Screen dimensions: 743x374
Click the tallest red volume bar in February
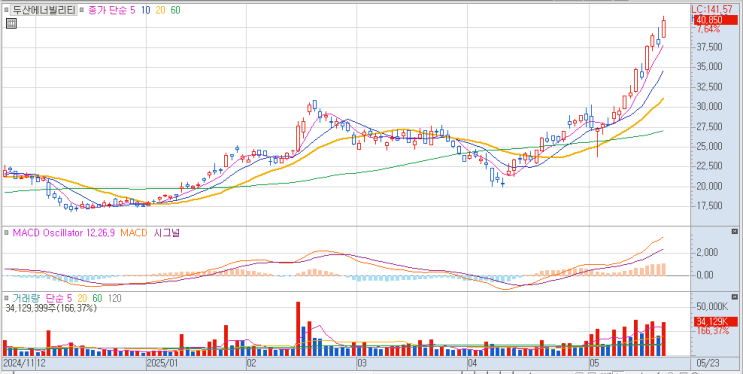coord(298,328)
